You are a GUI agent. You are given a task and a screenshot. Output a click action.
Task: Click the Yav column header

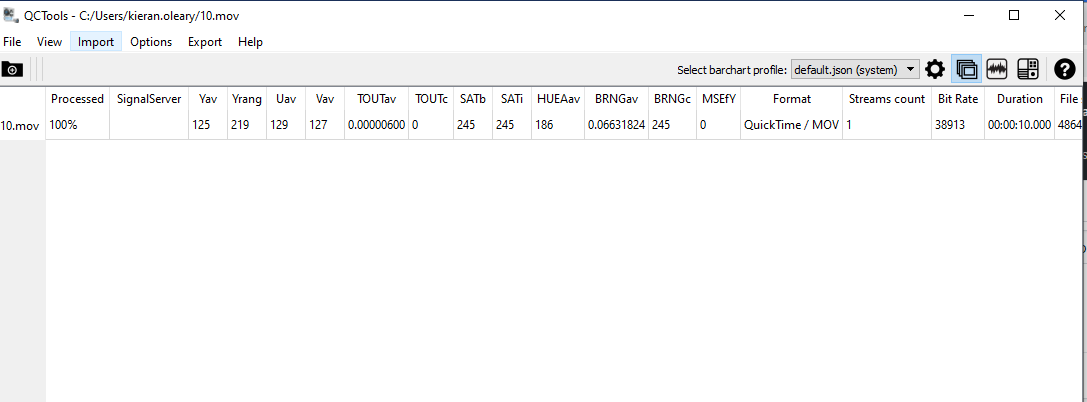click(208, 99)
